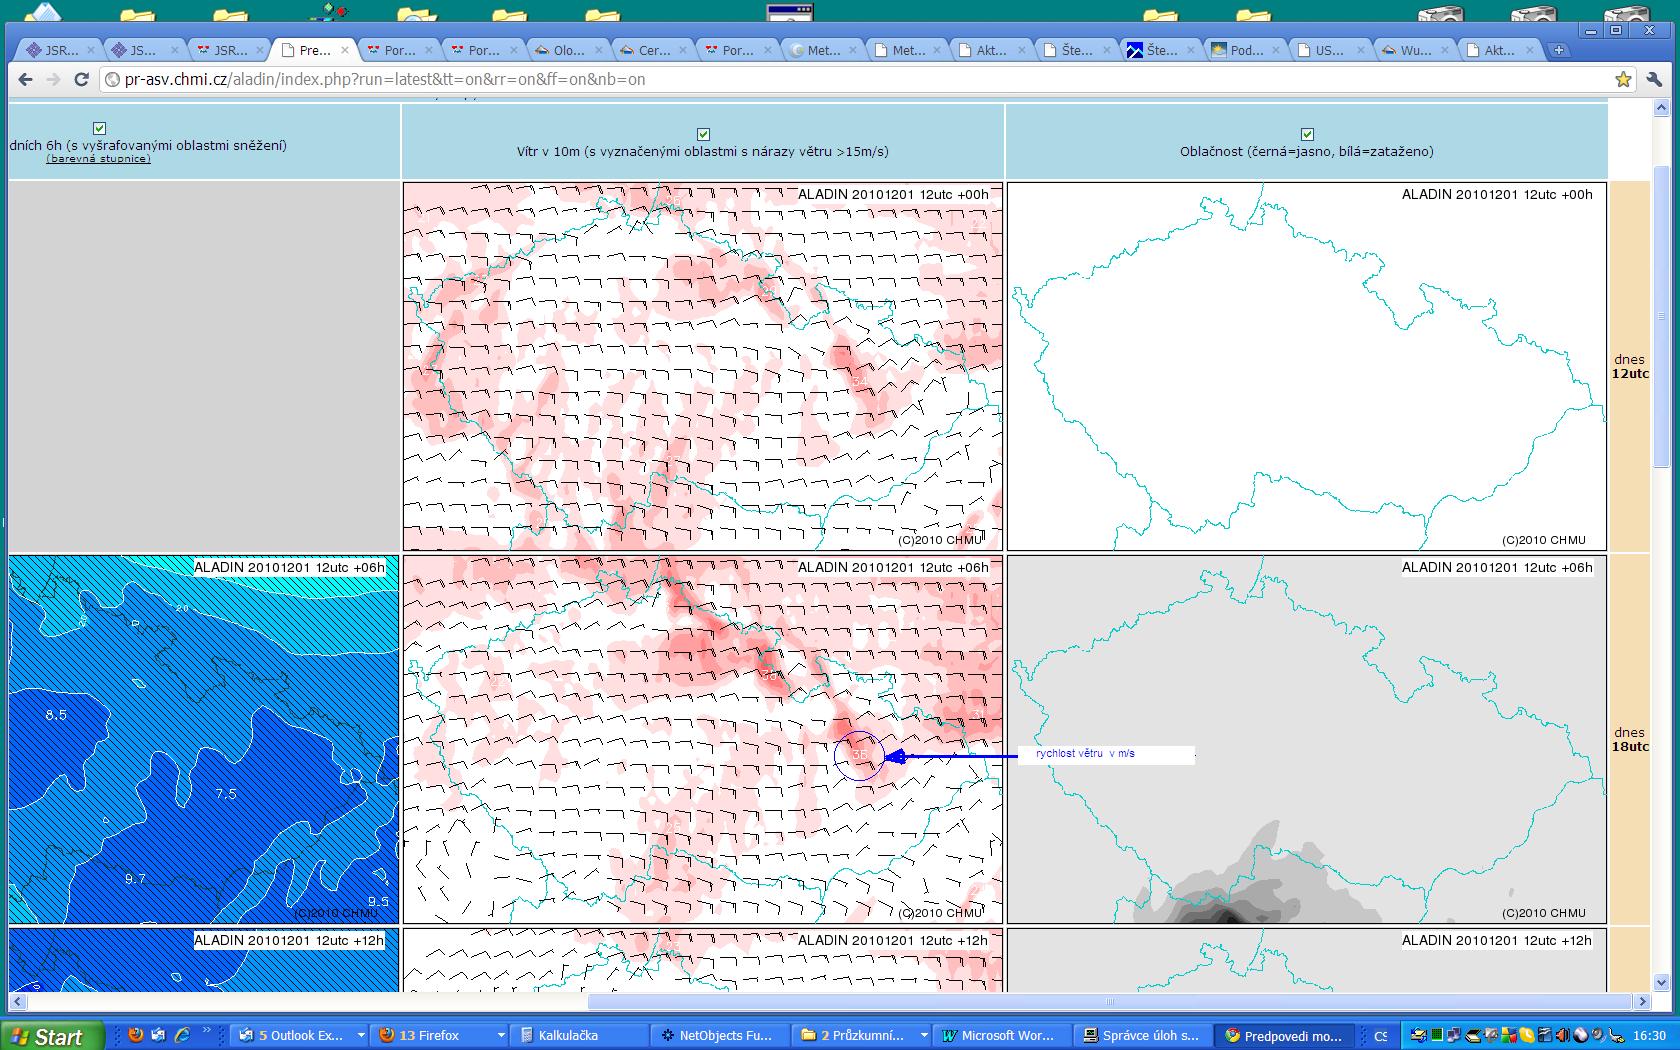Expand the 13 Firefox taskbar group
The height and width of the screenshot is (1050, 1680).
pyautogui.click(x=501, y=1036)
